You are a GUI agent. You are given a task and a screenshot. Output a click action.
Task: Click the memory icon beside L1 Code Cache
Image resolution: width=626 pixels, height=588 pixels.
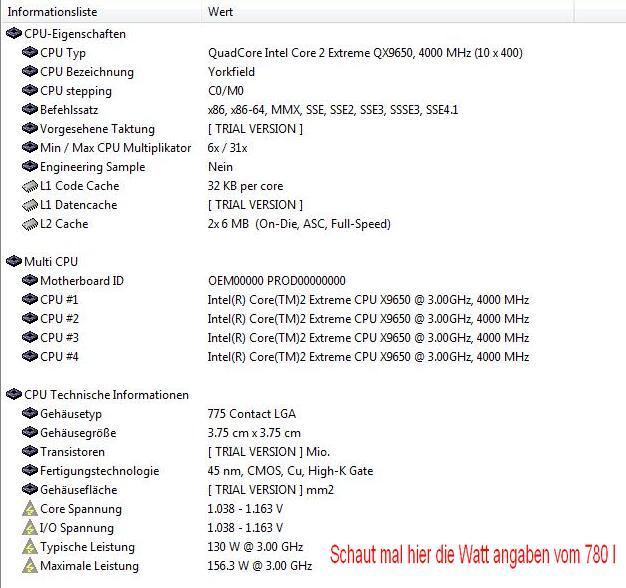click(30, 186)
